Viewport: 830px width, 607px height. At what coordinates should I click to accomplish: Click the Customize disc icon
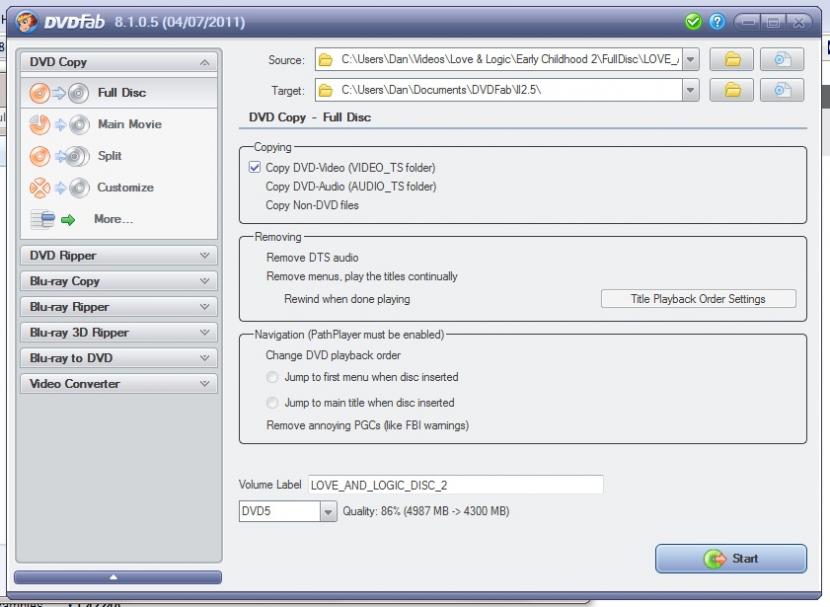(59, 188)
